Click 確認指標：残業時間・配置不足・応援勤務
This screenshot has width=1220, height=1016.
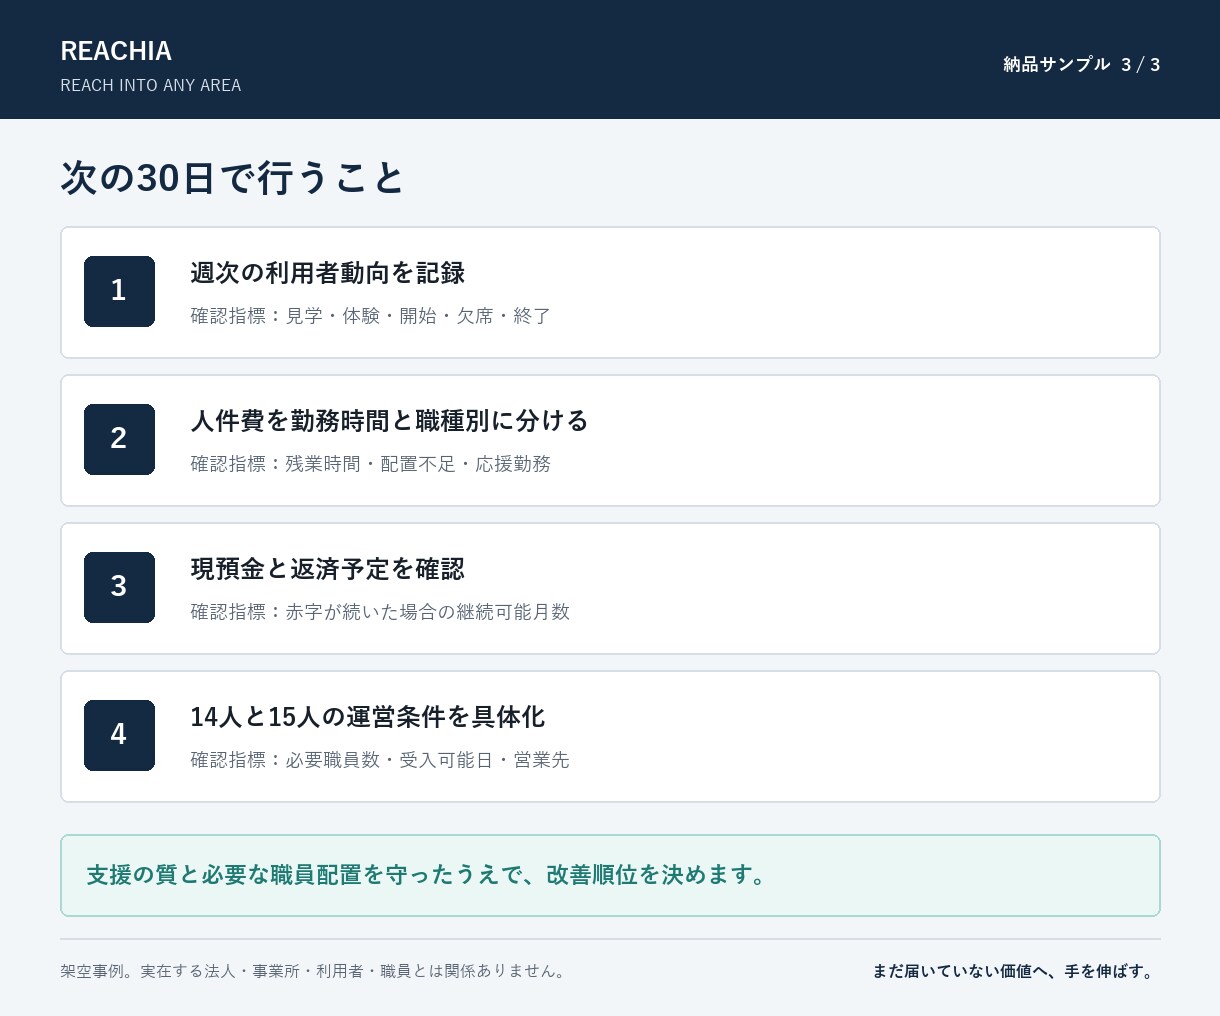[371, 464]
